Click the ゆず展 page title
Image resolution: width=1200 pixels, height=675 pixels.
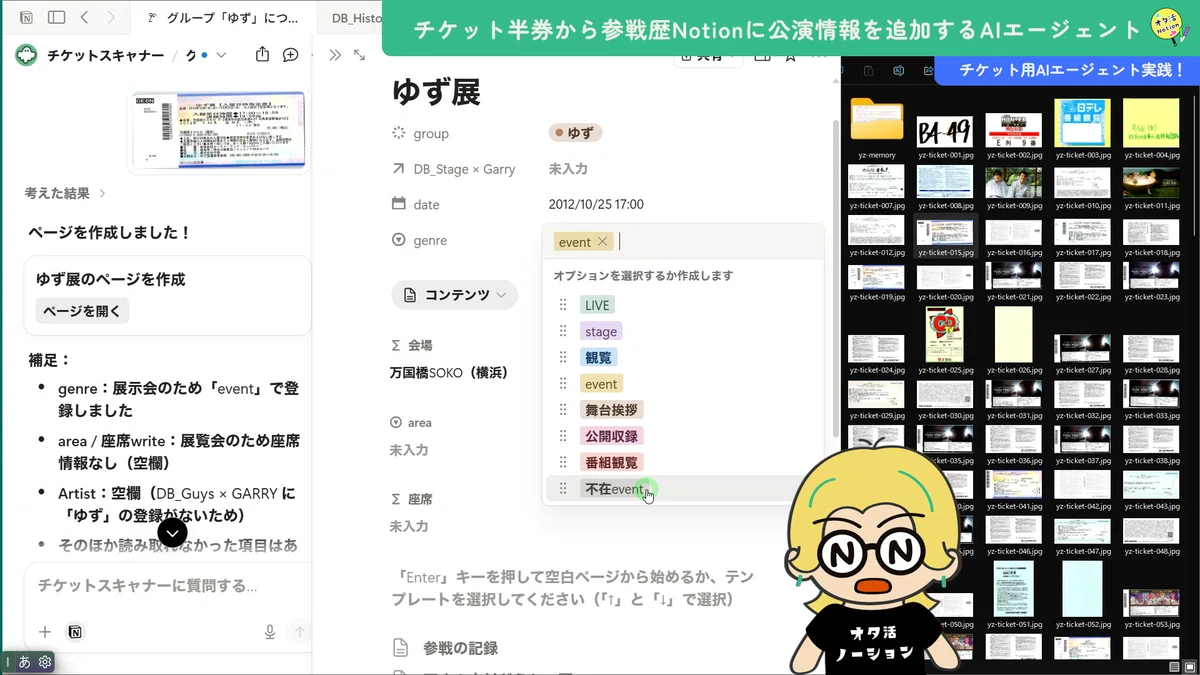436,91
